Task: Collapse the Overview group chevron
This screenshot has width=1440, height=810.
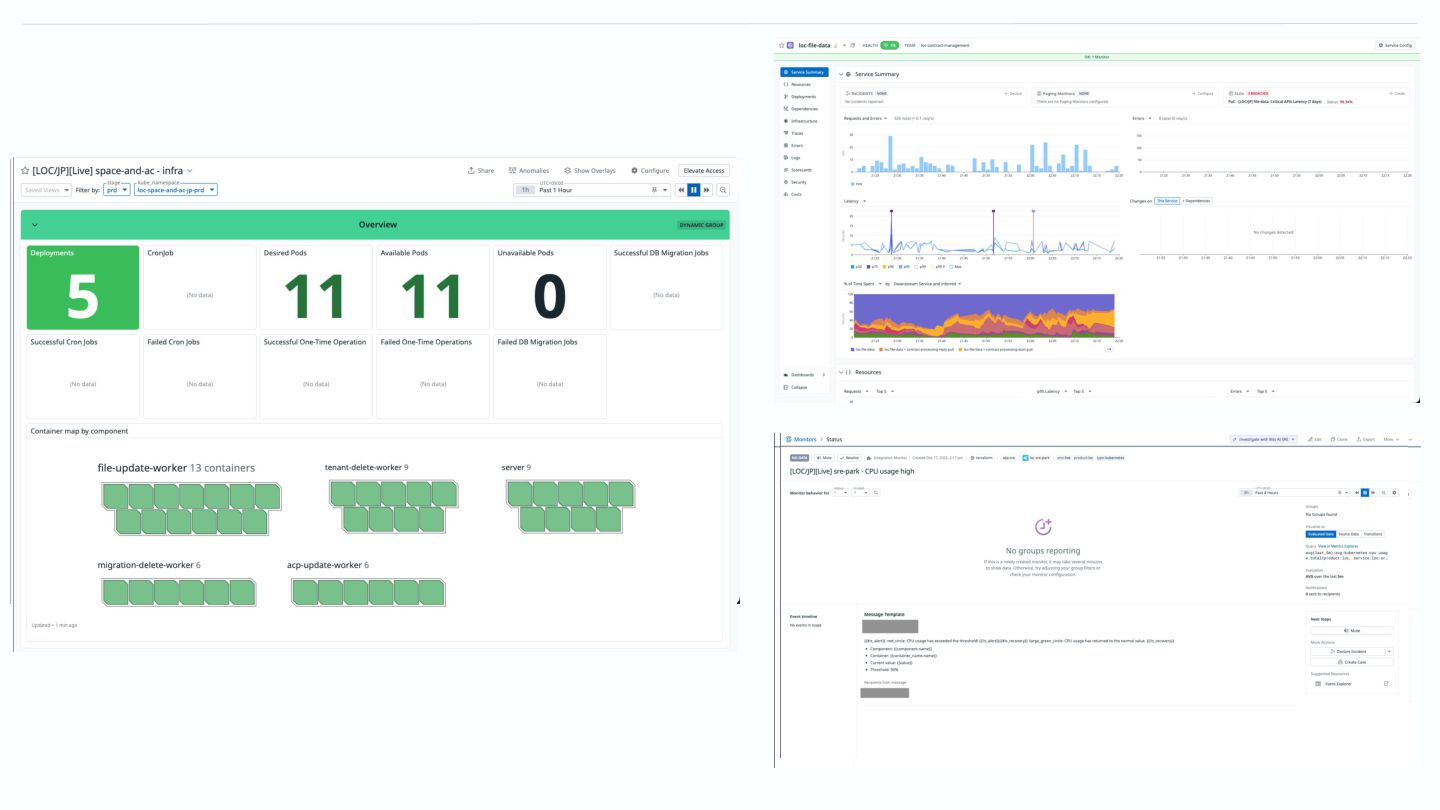Action: [35, 225]
